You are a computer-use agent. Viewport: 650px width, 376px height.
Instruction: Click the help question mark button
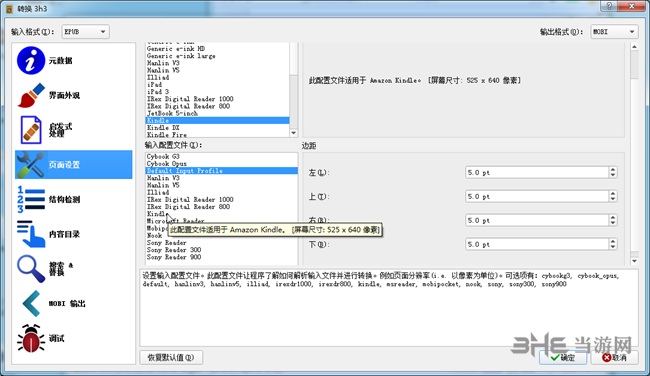(x=609, y=6)
